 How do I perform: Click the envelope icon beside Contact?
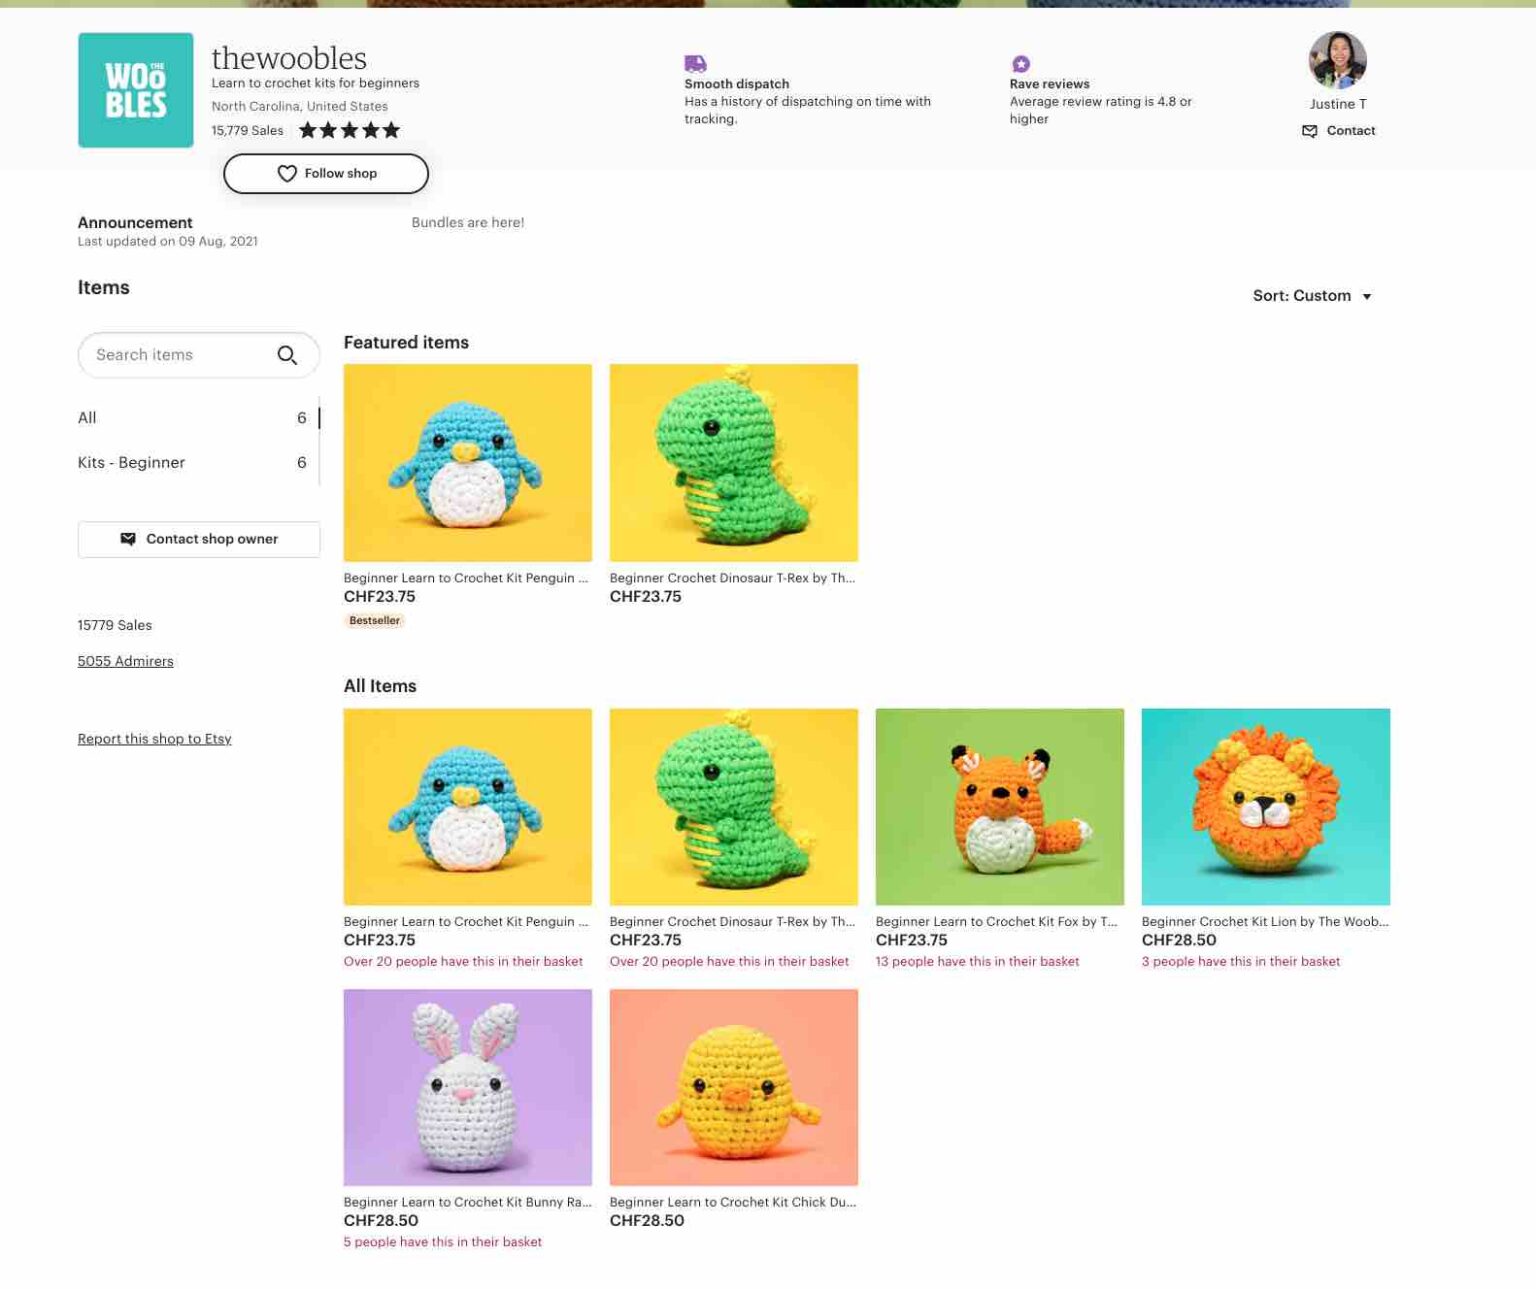pyautogui.click(x=1309, y=131)
